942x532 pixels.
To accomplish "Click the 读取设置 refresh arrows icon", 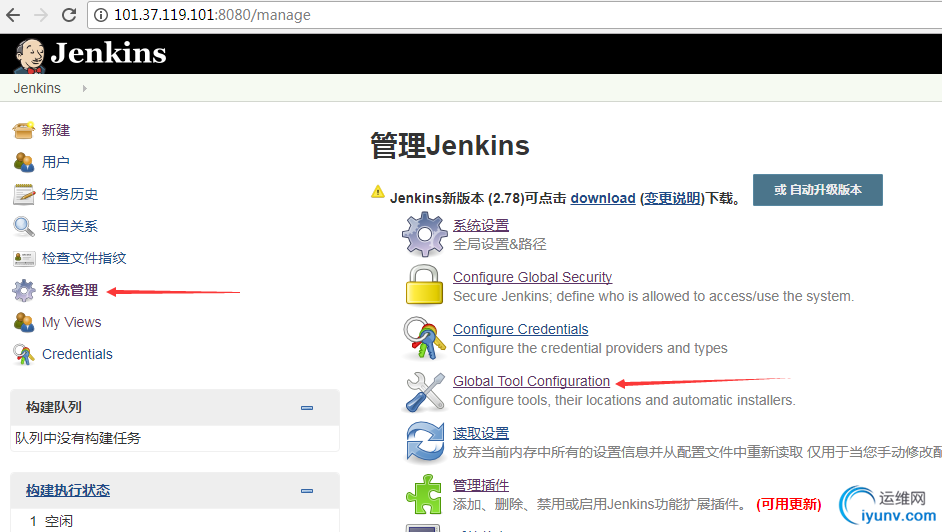I will [x=425, y=443].
